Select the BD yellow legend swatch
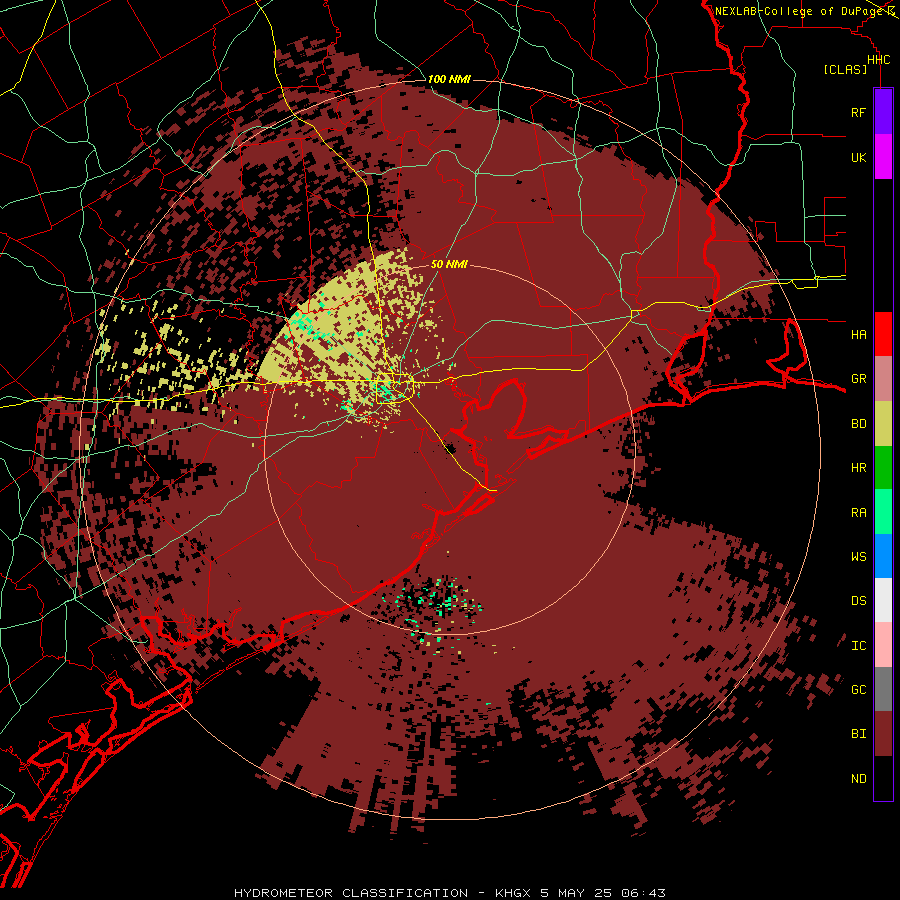Screen dimensions: 900x900 (x=883, y=424)
